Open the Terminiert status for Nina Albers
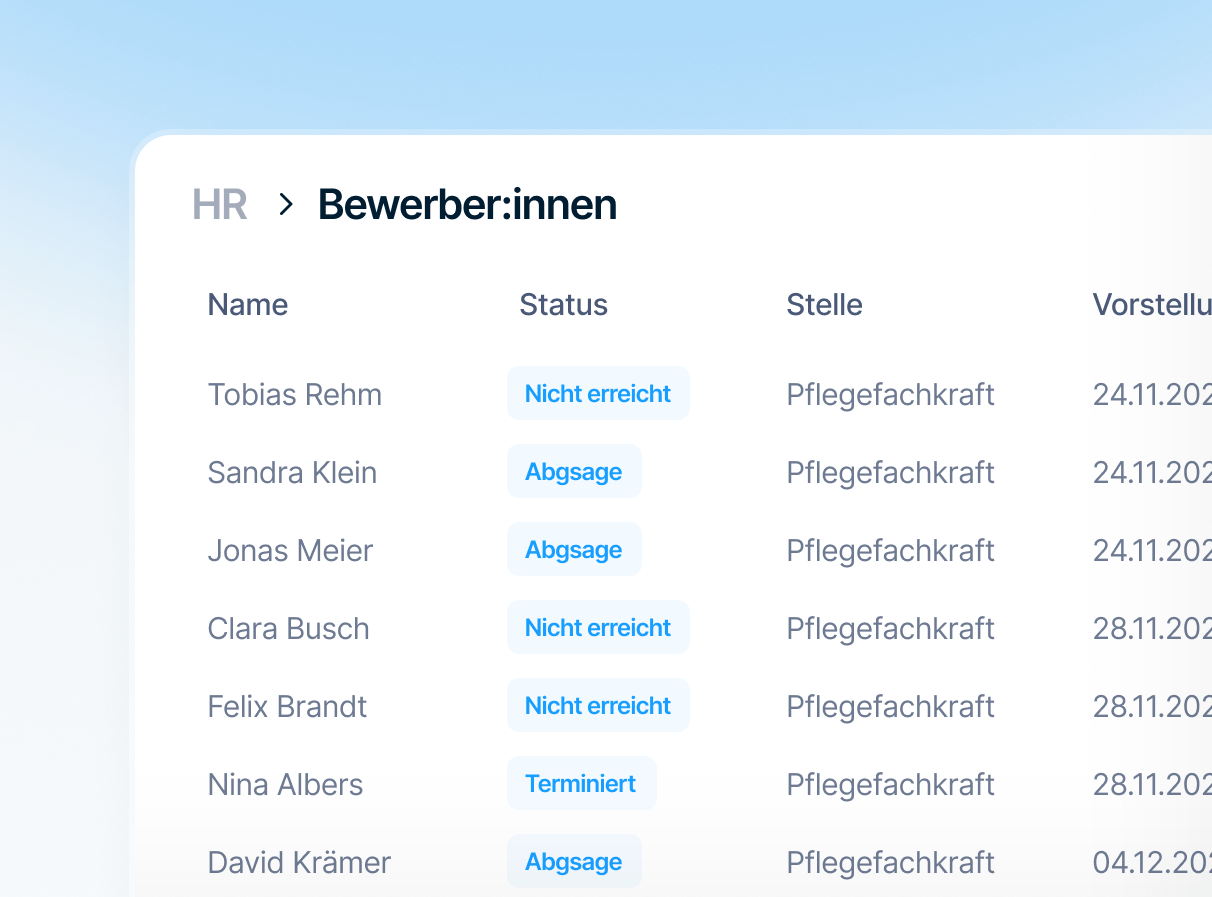 click(x=582, y=783)
